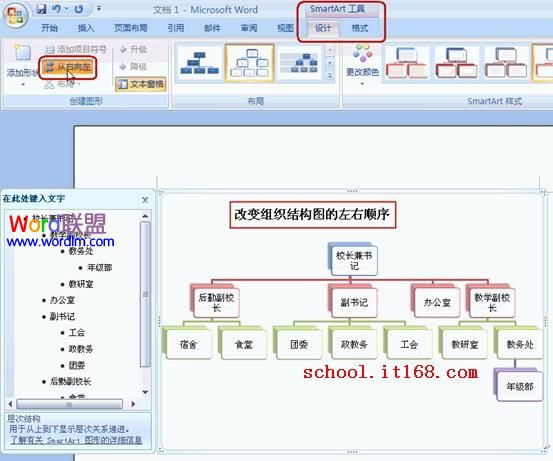Click the text pane horizontal scrollbar thumb
The width and height of the screenshot is (553, 461).
tap(69, 404)
